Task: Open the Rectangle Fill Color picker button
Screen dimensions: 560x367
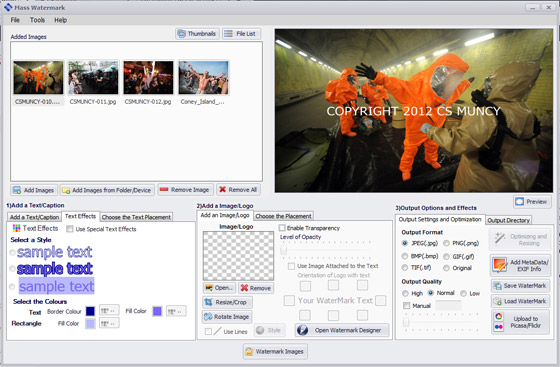Action: point(109,323)
